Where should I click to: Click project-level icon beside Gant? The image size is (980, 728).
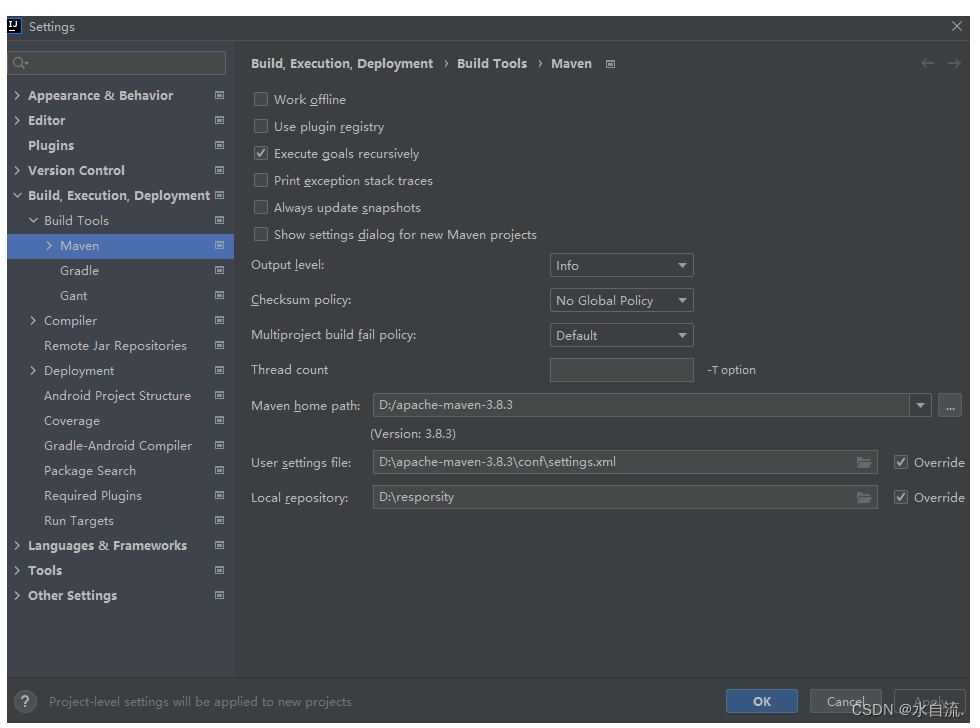point(219,295)
